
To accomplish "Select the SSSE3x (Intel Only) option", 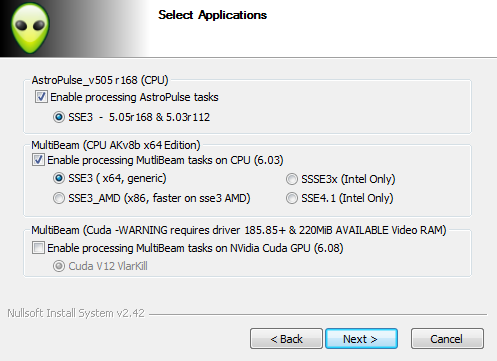I will click(292, 179).
